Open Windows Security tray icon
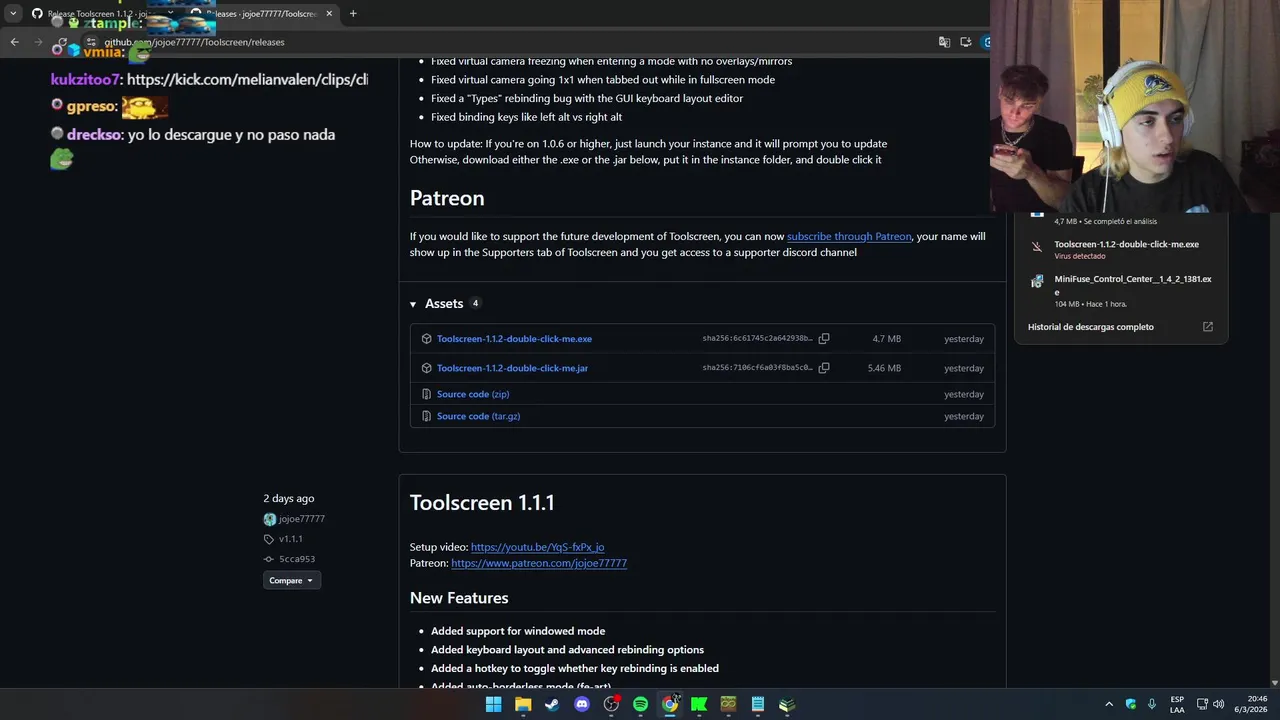This screenshot has width=1280, height=720. pyautogui.click(x=1131, y=704)
